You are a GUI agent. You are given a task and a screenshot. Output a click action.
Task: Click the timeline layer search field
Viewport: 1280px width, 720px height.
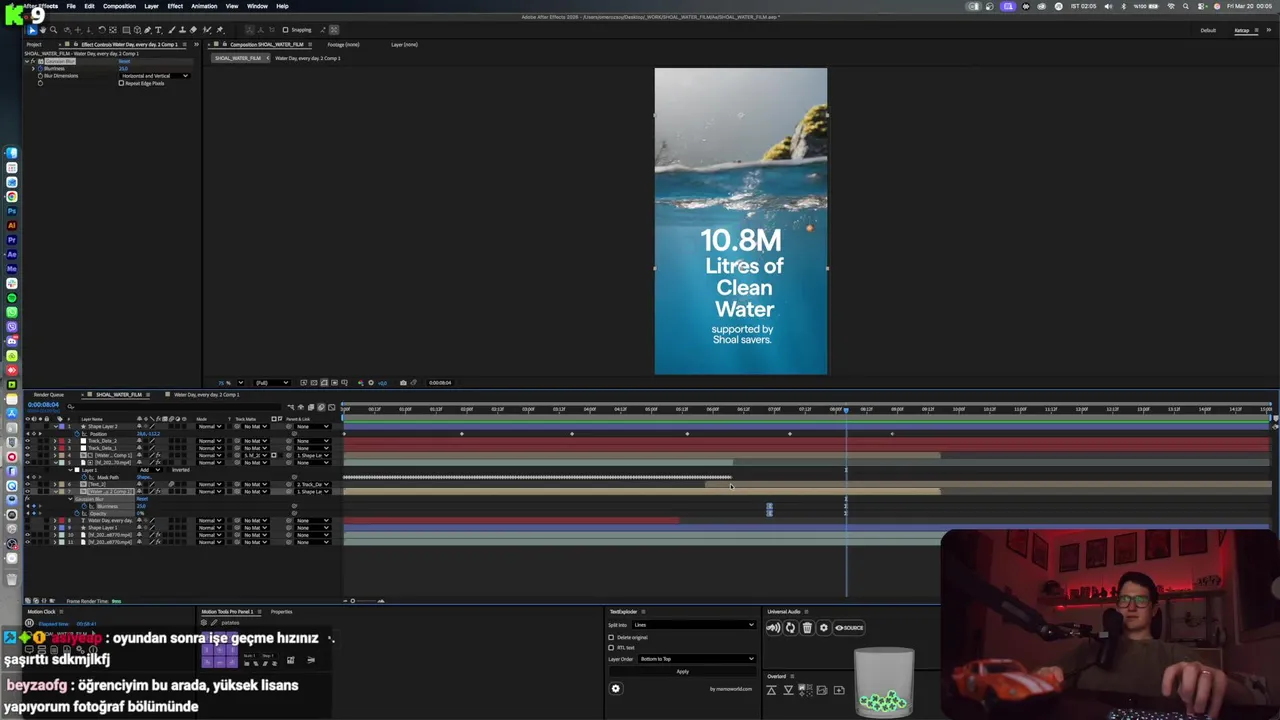click(175, 407)
